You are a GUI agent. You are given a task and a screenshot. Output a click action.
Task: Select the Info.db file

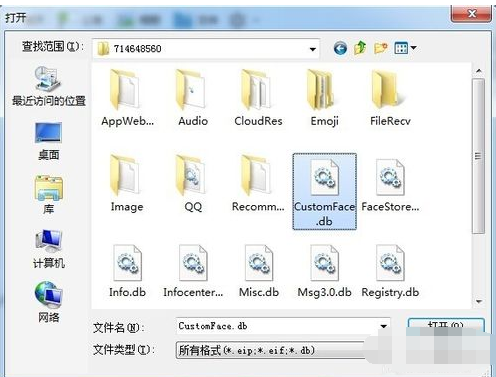tap(127, 271)
